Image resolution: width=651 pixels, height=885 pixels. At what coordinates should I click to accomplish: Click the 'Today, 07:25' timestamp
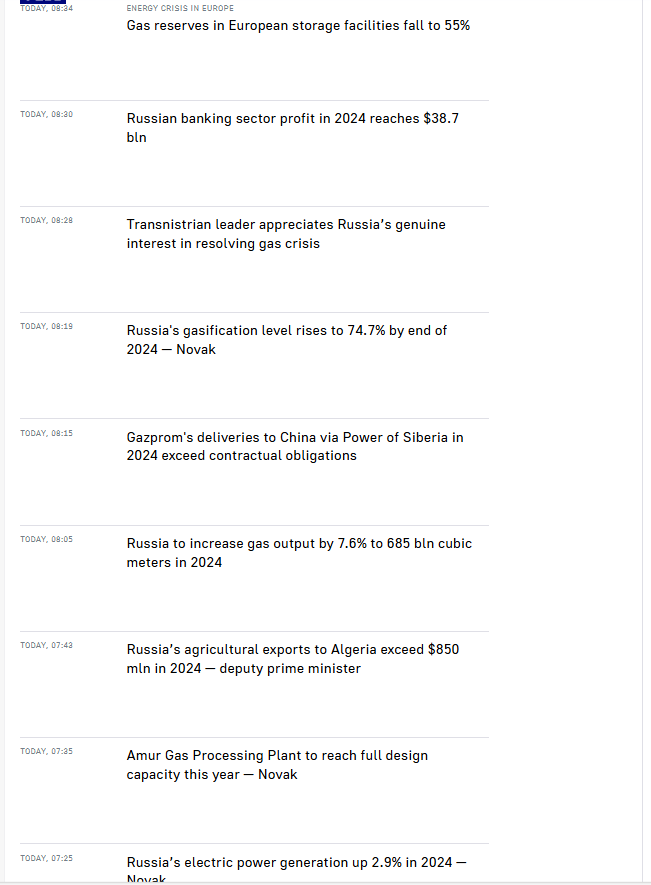coord(46,858)
